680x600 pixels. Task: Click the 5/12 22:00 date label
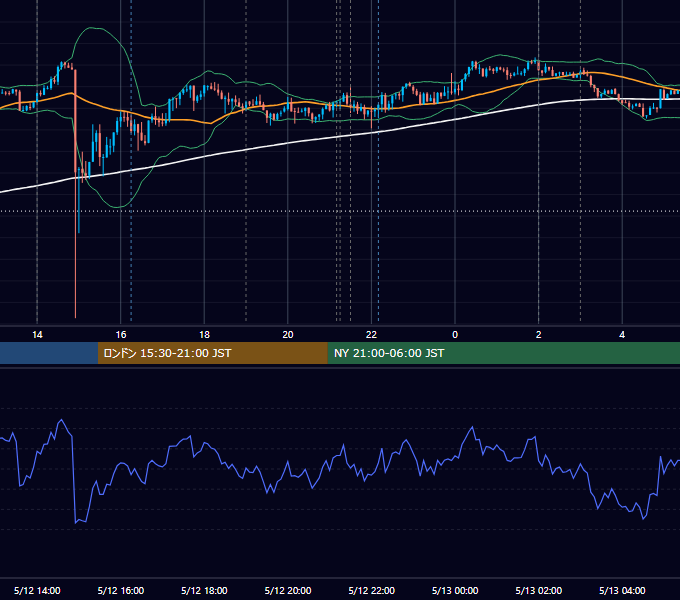pos(372,590)
